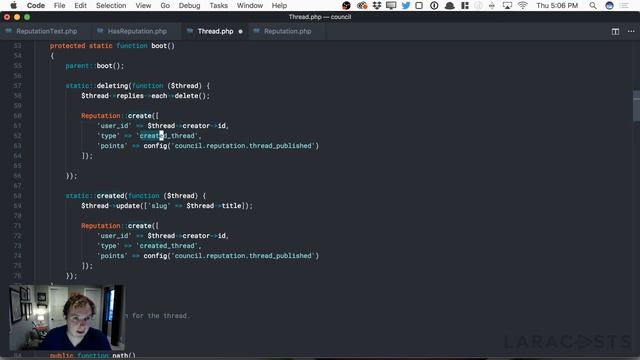Click the clock showing Thu 5:06 PM

(557, 5)
